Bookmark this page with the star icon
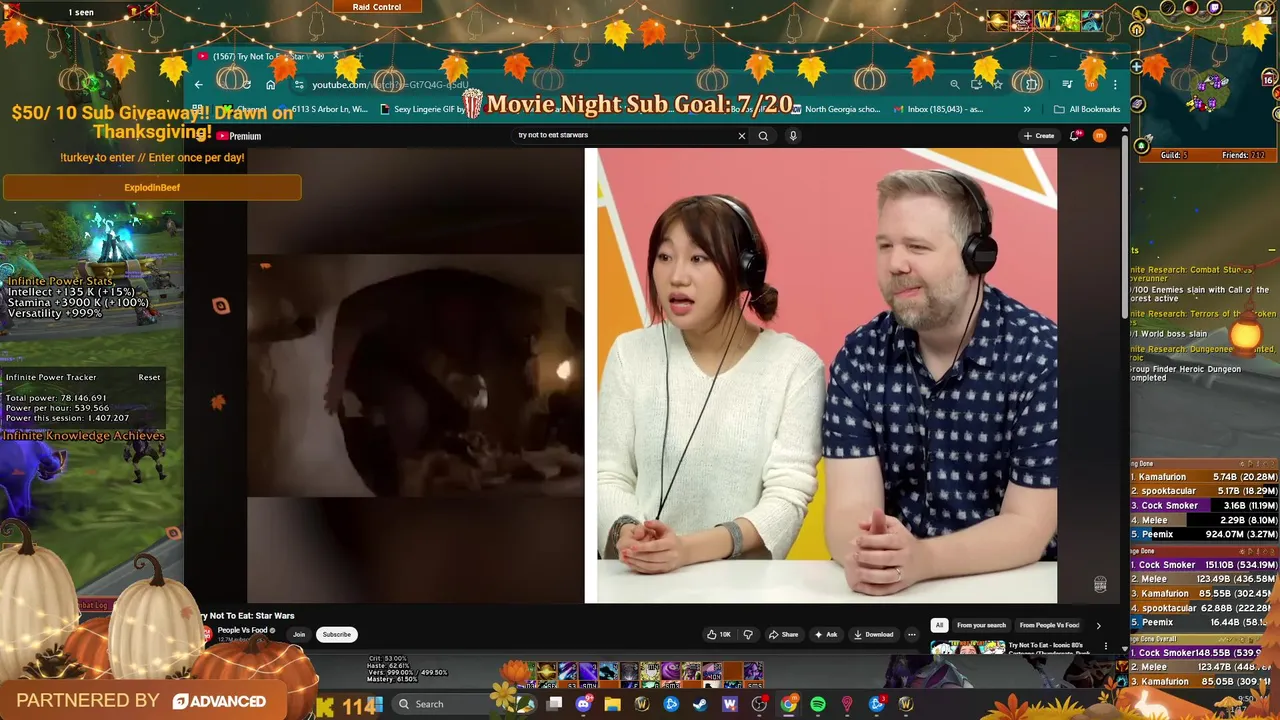Screen dimensions: 1280x720 (x=997, y=85)
